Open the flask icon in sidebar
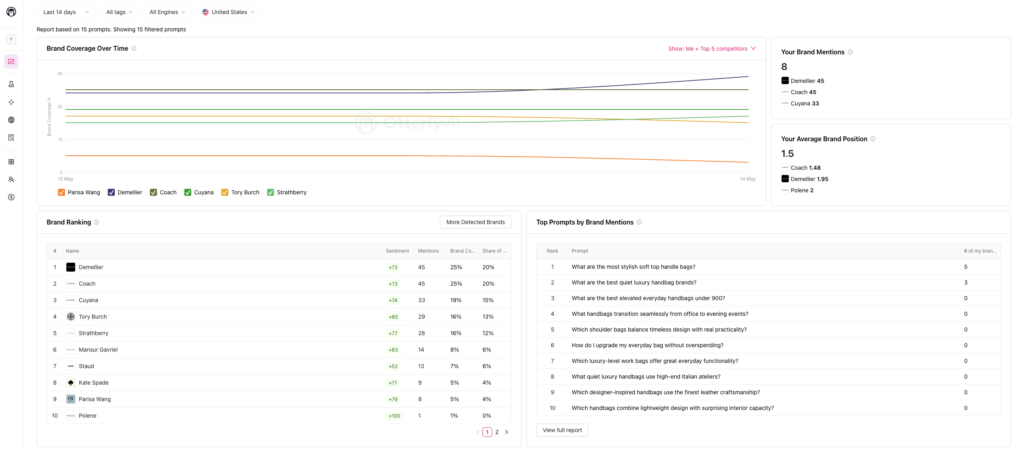 click(x=11, y=84)
